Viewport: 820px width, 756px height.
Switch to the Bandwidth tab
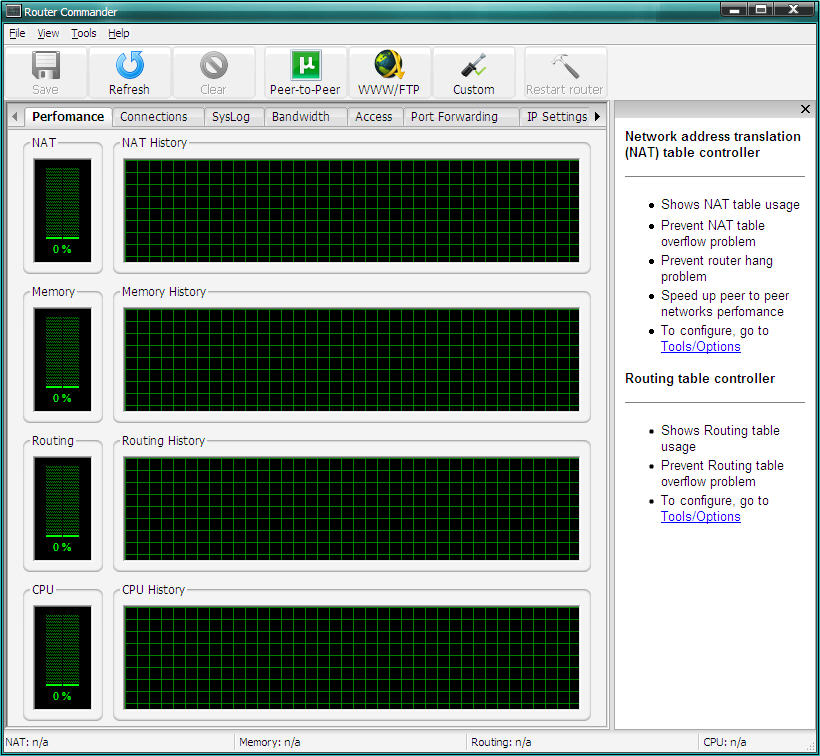[300, 117]
